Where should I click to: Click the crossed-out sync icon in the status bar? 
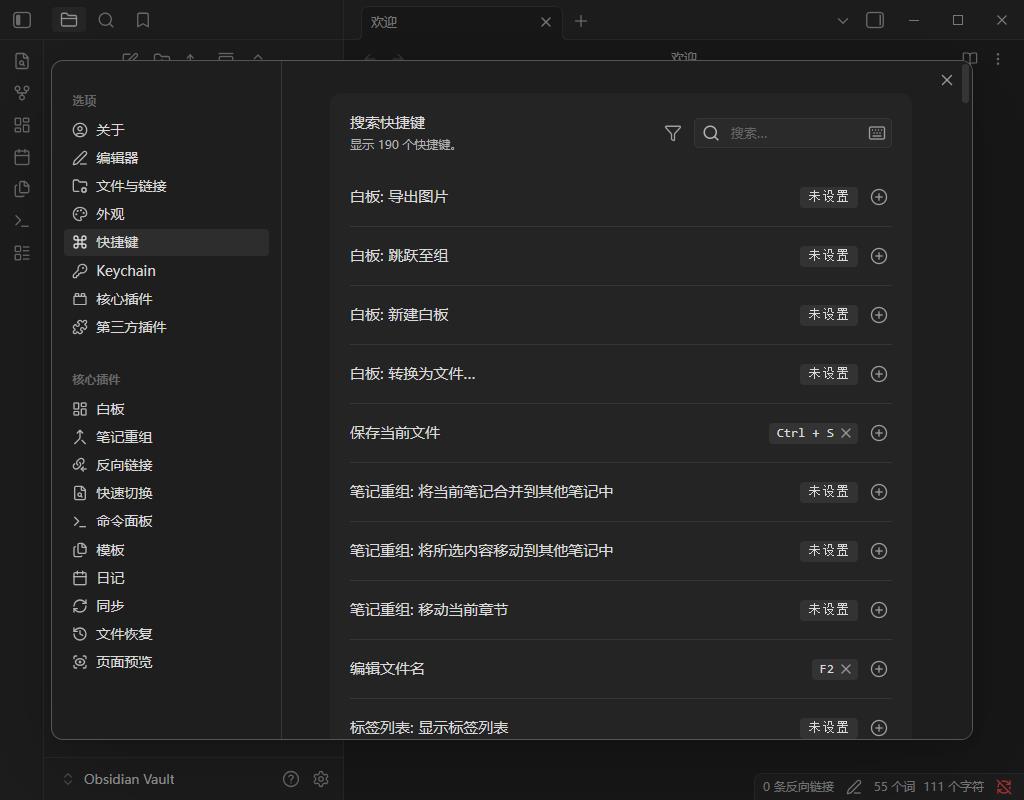1004,786
